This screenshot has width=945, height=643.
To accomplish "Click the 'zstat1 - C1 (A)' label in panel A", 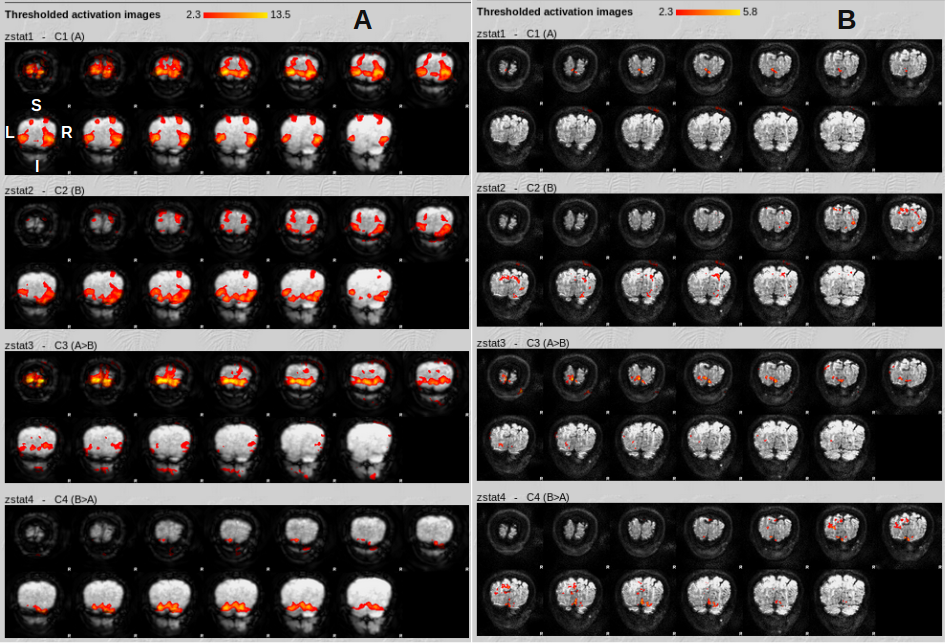I will (x=45, y=35).
